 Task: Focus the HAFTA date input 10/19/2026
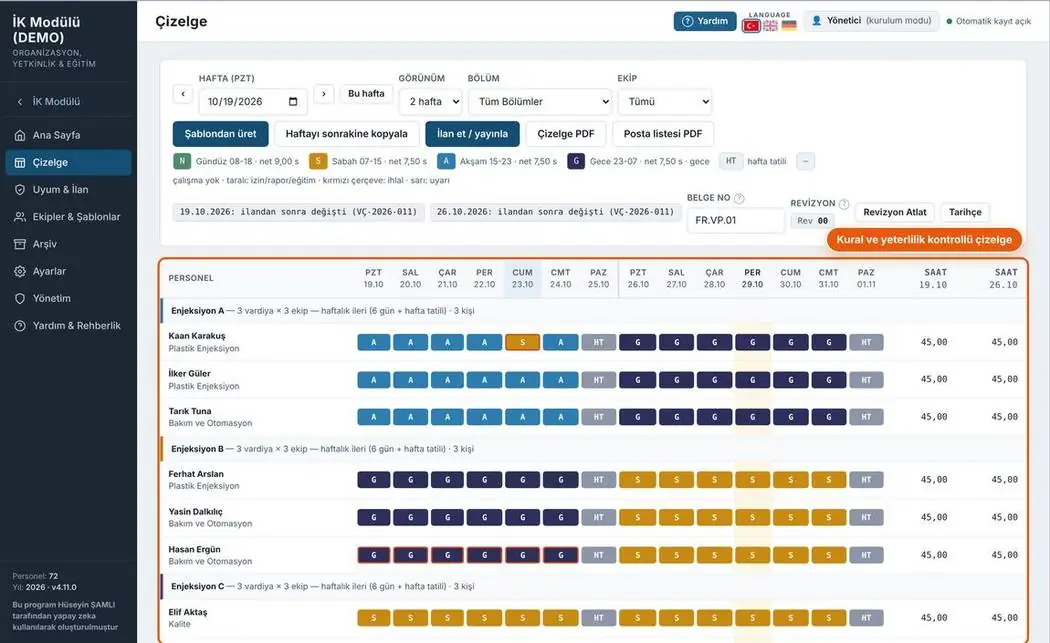(x=253, y=102)
